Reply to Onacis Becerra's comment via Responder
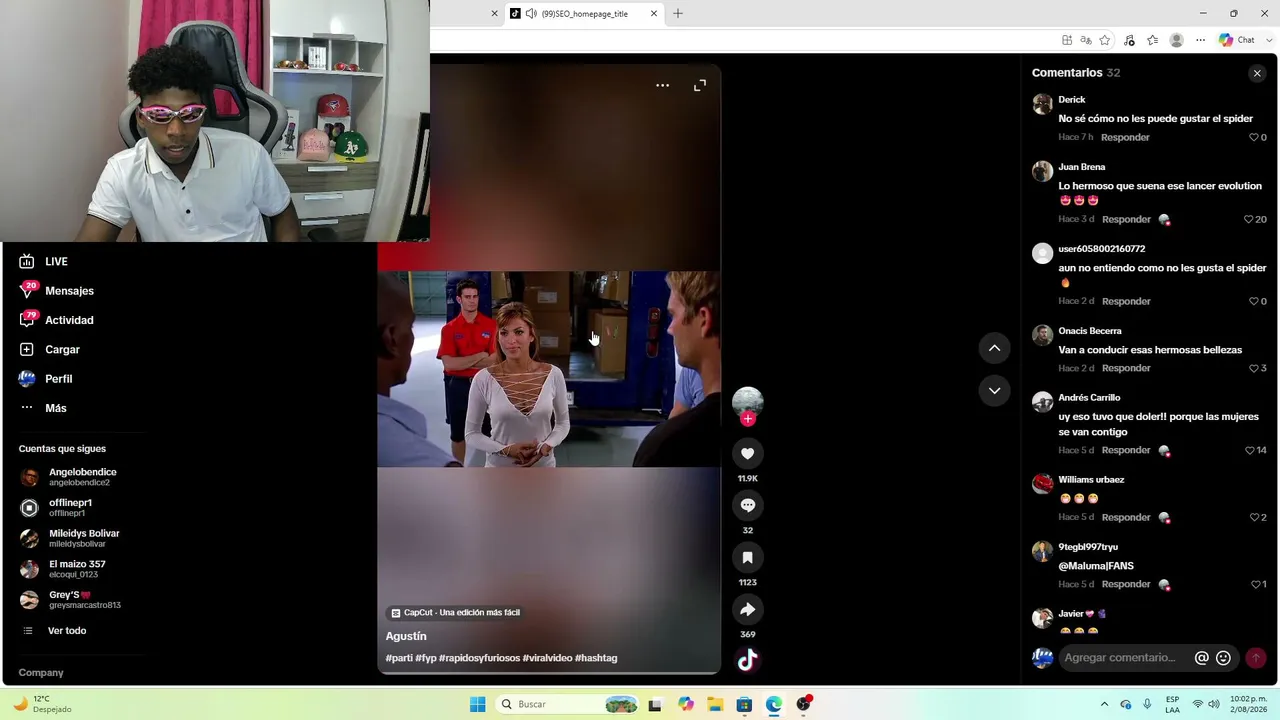The image size is (1280, 720). [x=1125, y=368]
